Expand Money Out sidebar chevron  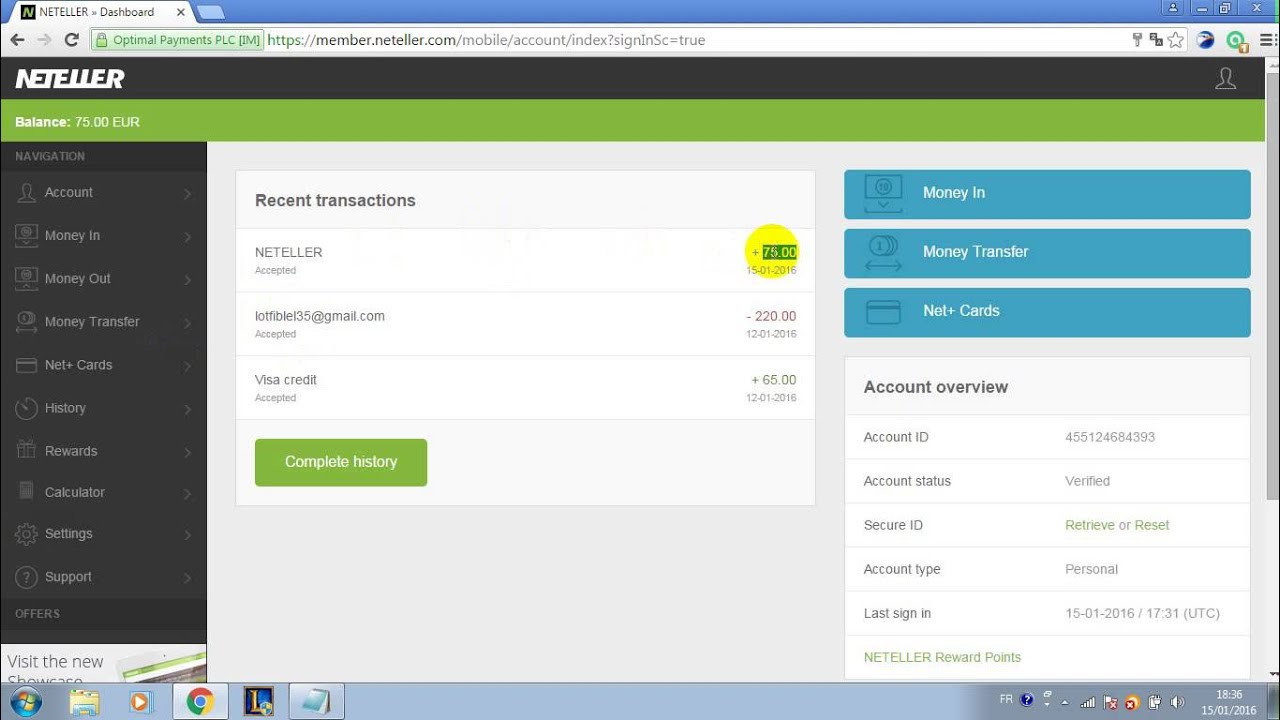187,280
